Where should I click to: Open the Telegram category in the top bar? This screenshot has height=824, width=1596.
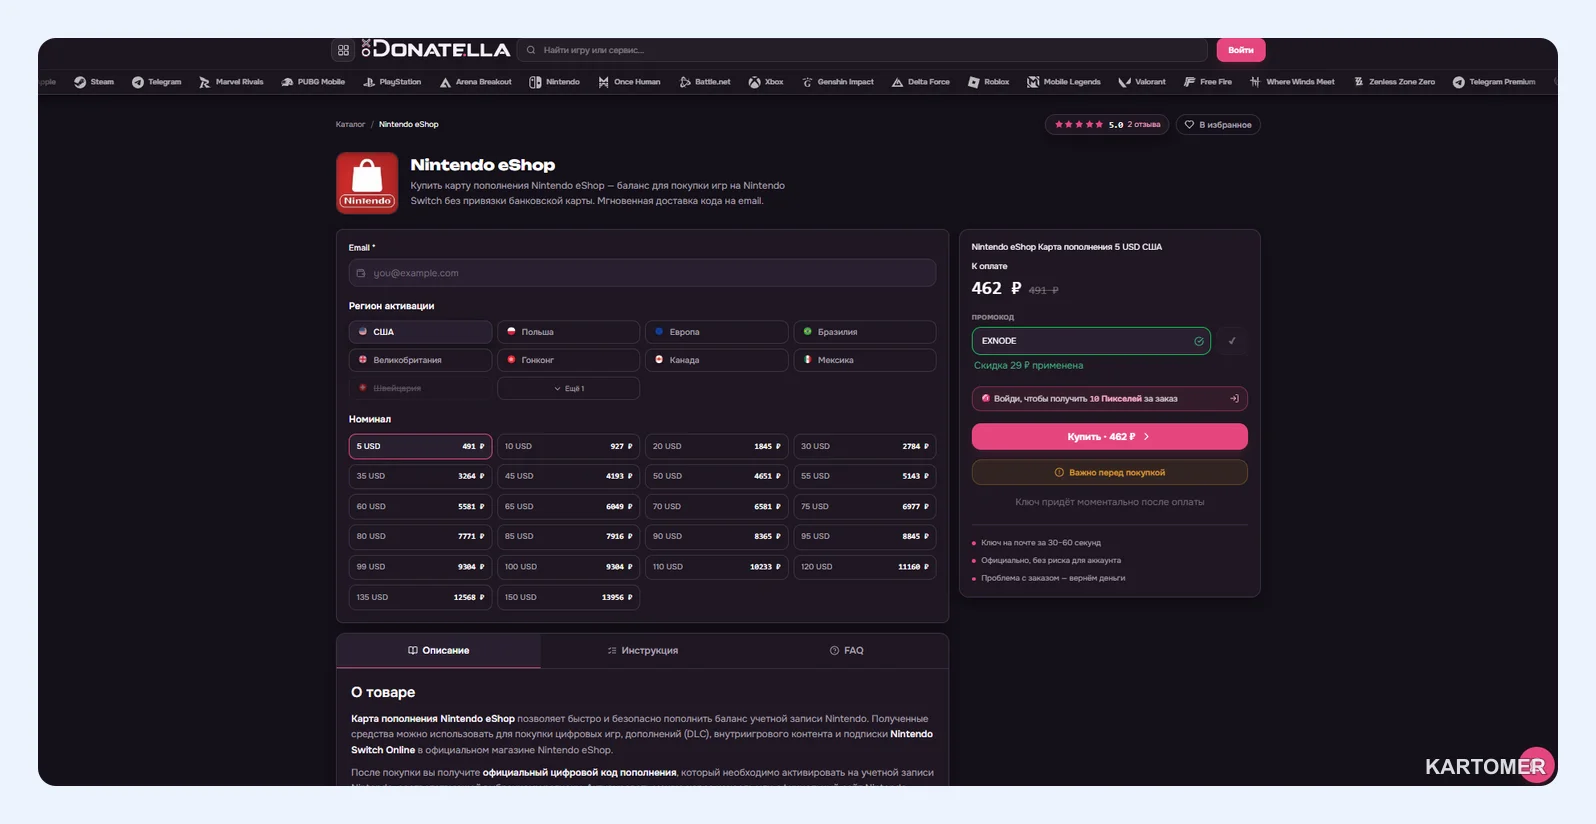tap(157, 82)
